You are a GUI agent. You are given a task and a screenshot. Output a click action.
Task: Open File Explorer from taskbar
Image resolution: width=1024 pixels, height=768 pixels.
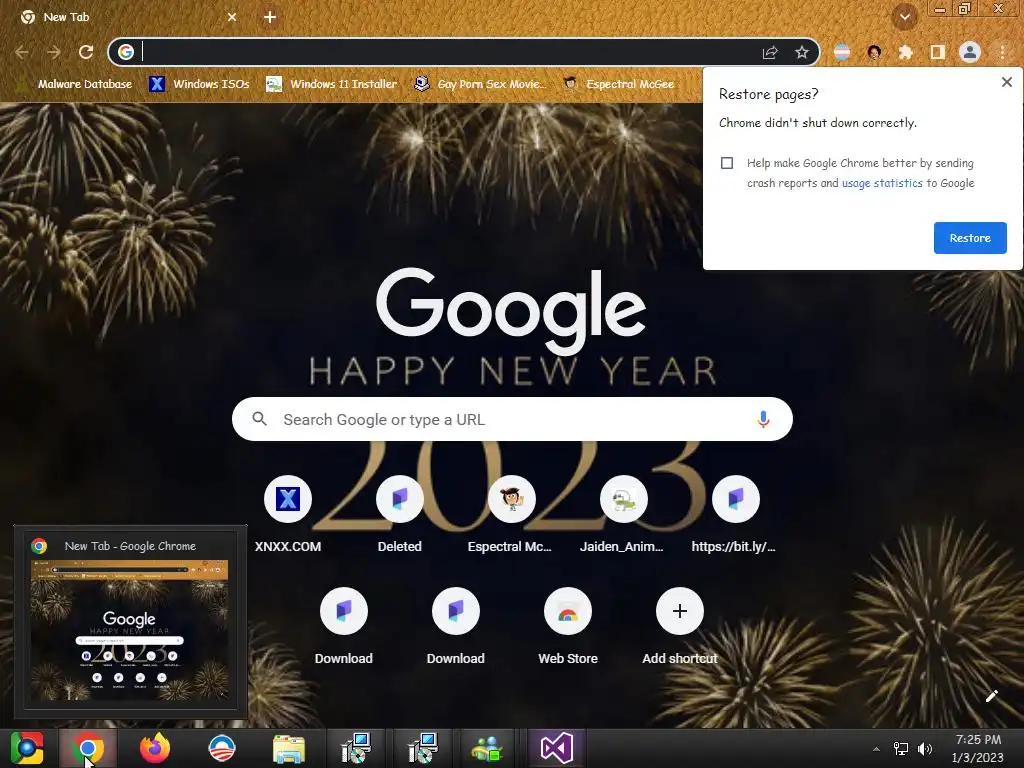pyautogui.click(x=289, y=748)
